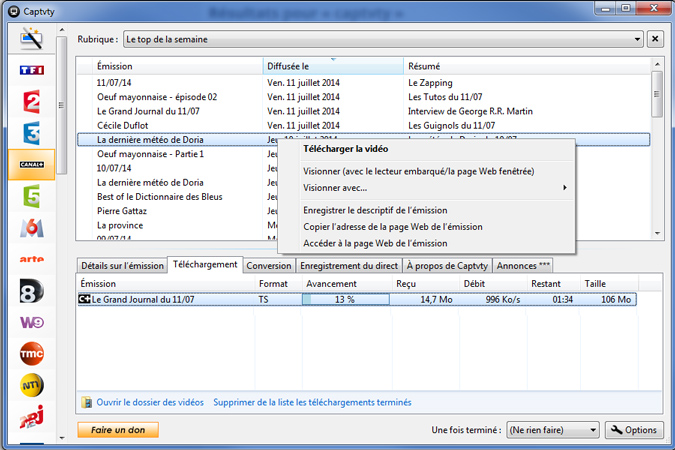Viewport: 675px width, 450px height.
Task: Select the M6 channel icon
Action: 31,228
